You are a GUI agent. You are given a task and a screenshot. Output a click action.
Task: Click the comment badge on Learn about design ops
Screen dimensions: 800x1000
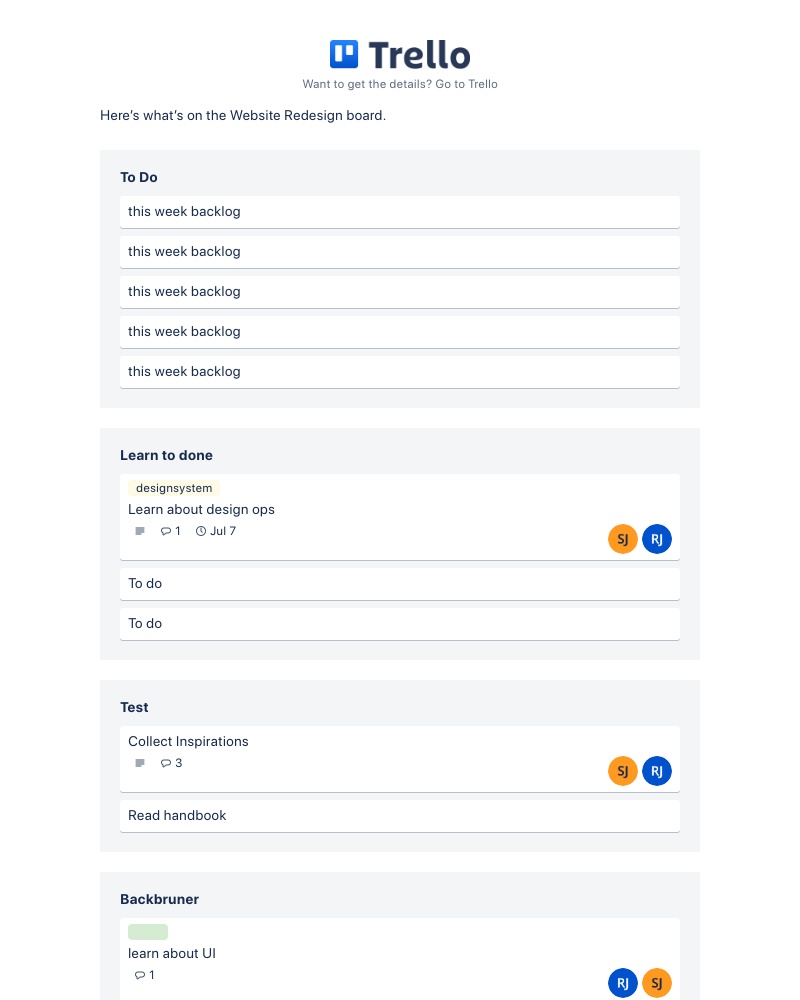(170, 531)
